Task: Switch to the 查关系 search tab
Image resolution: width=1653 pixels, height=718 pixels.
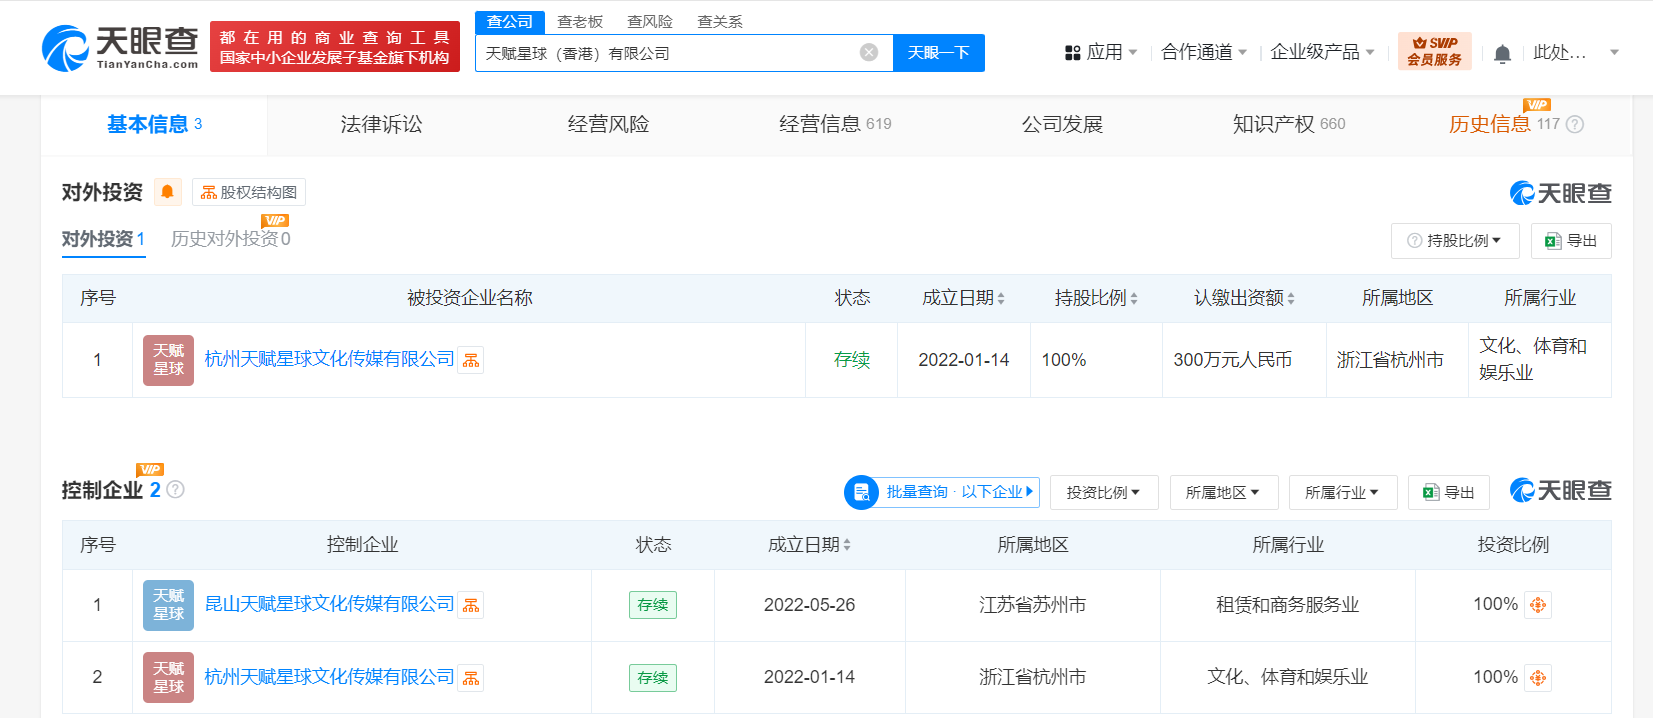Action: pyautogui.click(x=720, y=22)
